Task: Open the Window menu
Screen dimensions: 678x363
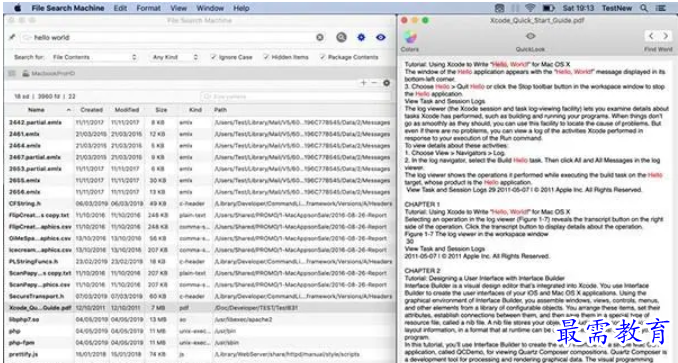Action: coord(210,8)
